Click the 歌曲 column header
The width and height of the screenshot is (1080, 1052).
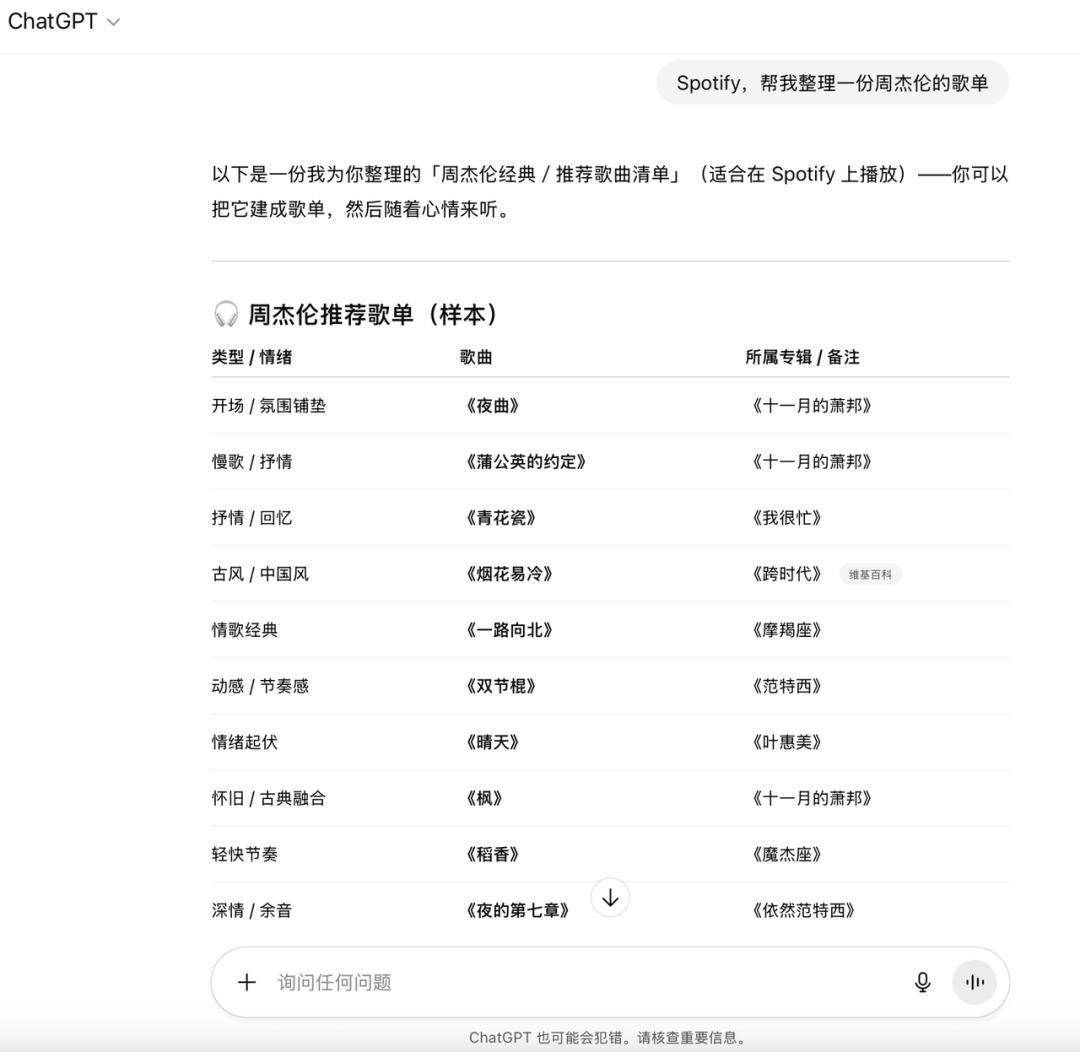coord(476,357)
